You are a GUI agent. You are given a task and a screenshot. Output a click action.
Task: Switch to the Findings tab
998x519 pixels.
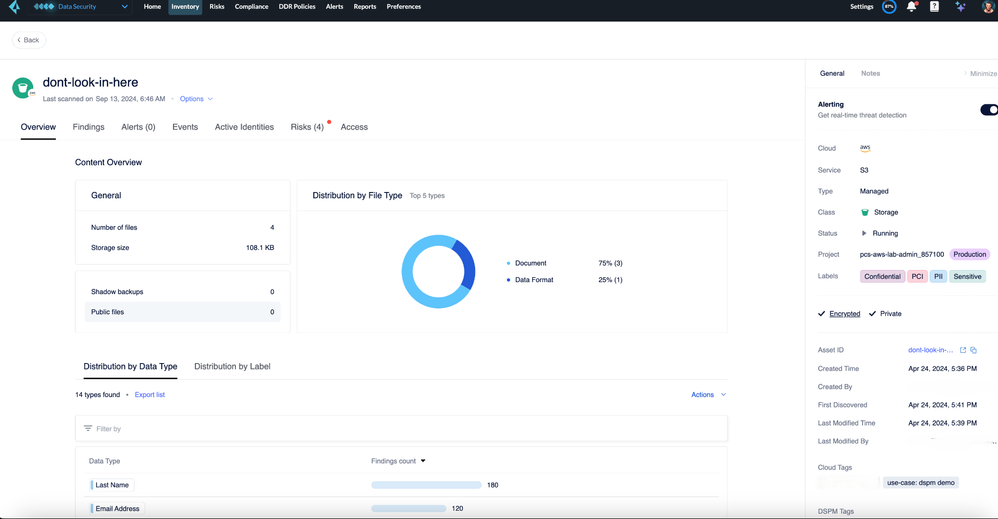[x=88, y=127]
